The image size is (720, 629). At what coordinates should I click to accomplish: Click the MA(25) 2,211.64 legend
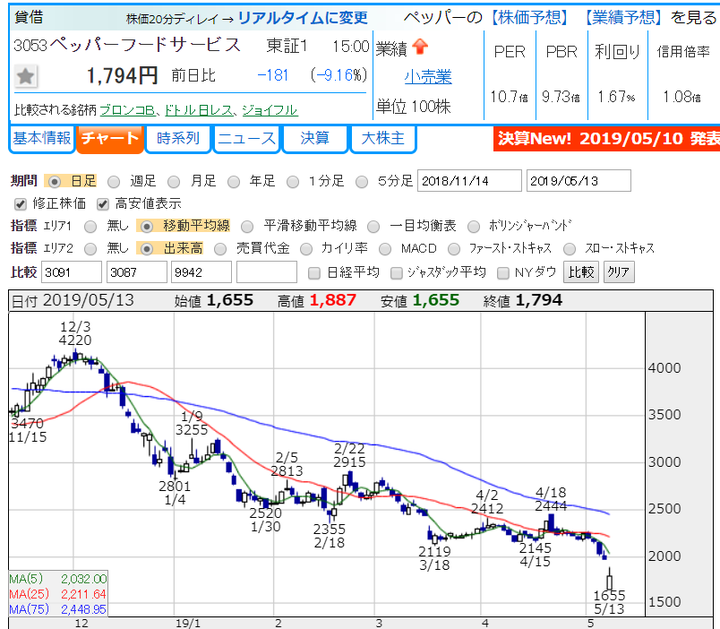point(58,594)
